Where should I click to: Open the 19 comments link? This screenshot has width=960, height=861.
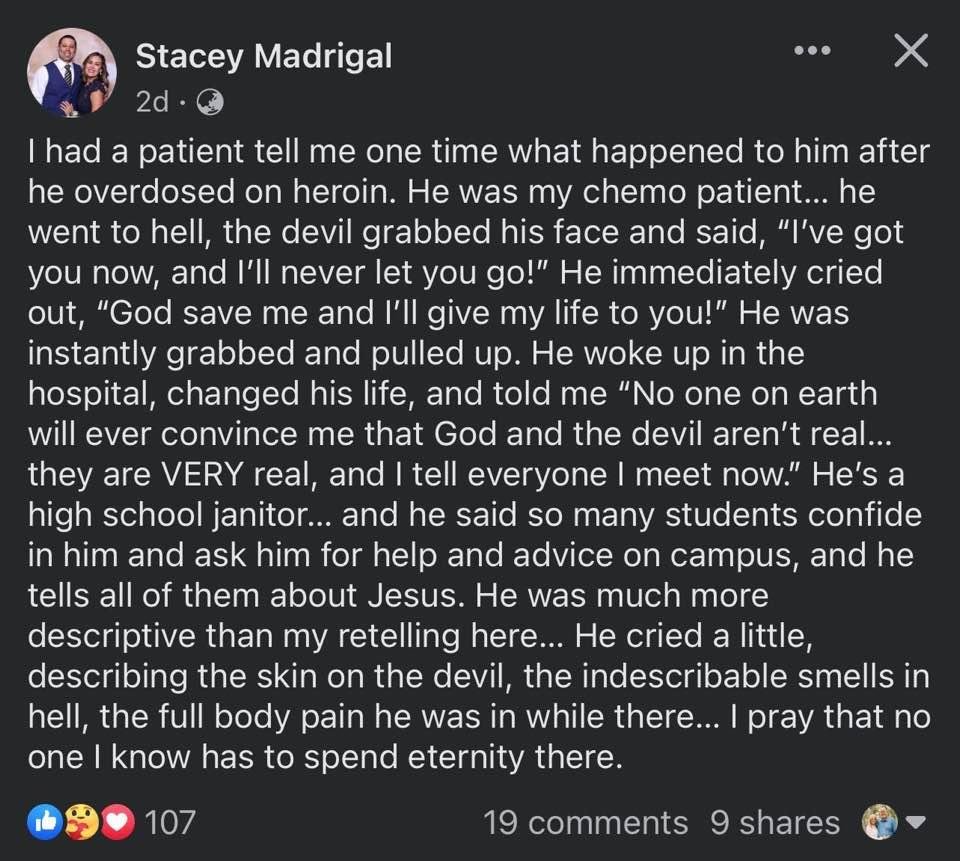(x=585, y=822)
